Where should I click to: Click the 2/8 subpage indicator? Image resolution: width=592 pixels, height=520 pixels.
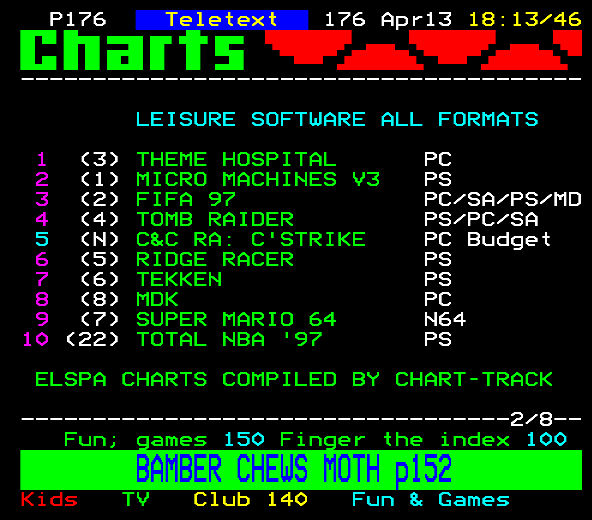[x=531, y=419]
